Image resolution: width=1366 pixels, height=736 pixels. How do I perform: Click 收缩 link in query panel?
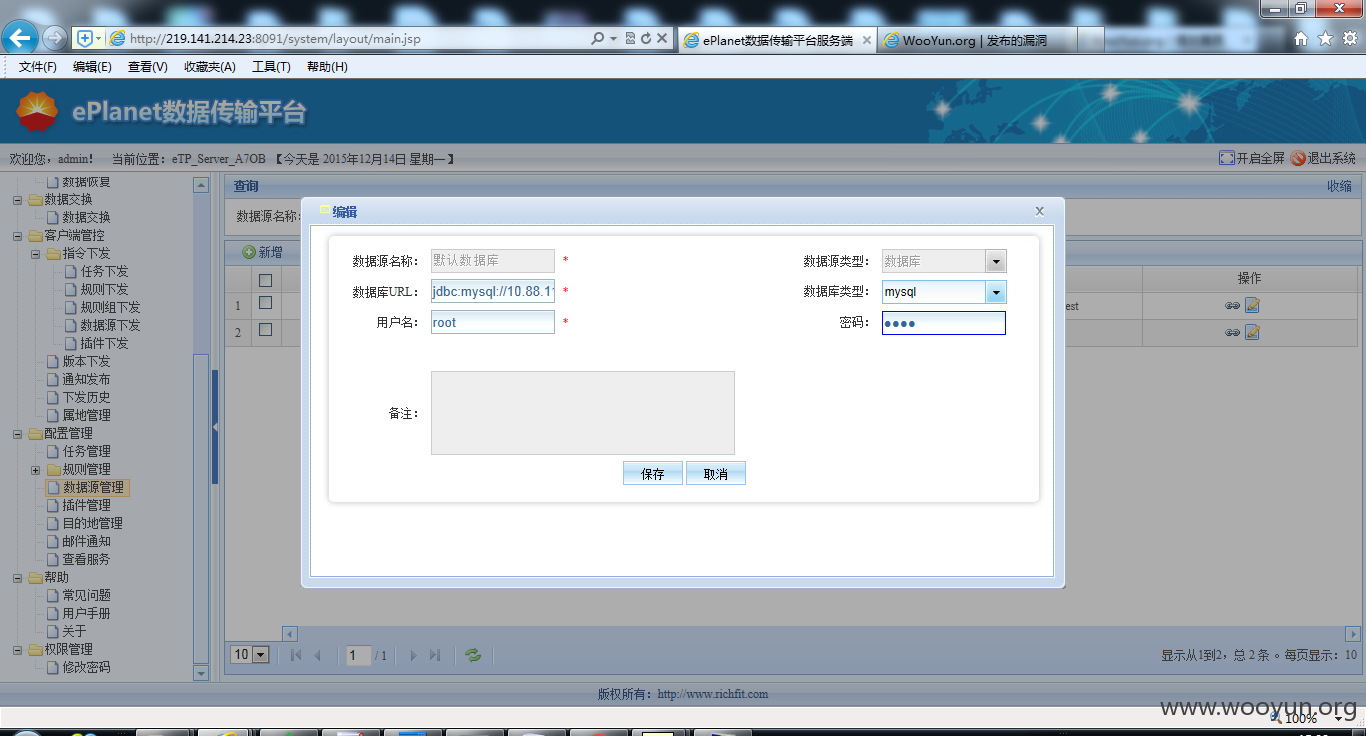pyautogui.click(x=1339, y=186)
